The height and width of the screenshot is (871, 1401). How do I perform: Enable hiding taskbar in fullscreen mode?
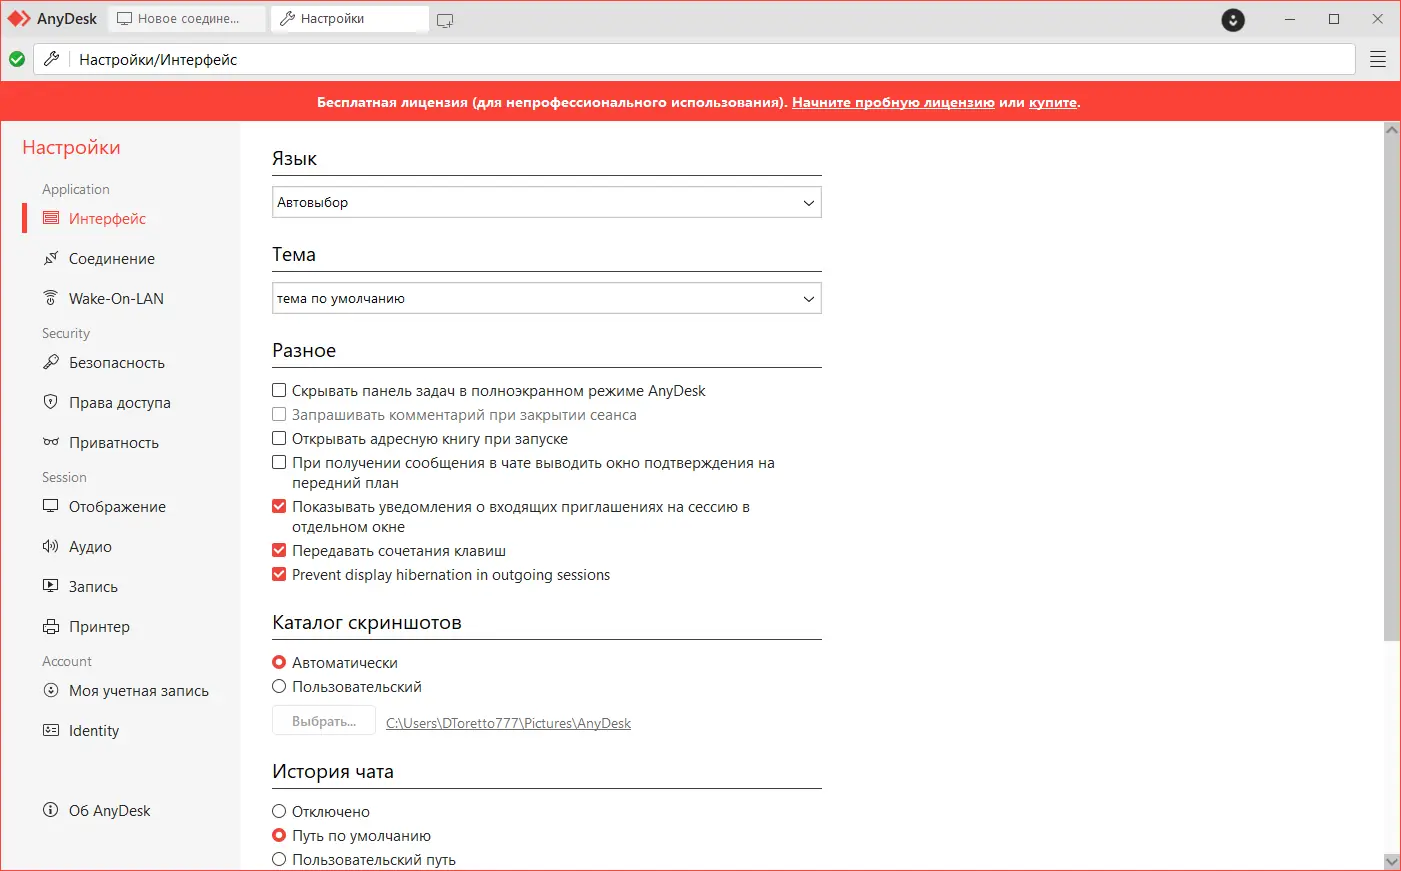click(279, 390)
